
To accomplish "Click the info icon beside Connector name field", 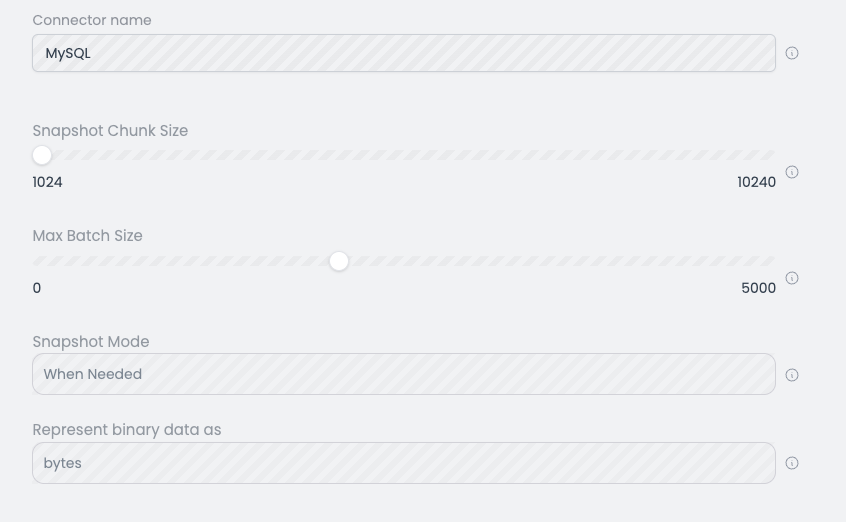I will point(792,53).
